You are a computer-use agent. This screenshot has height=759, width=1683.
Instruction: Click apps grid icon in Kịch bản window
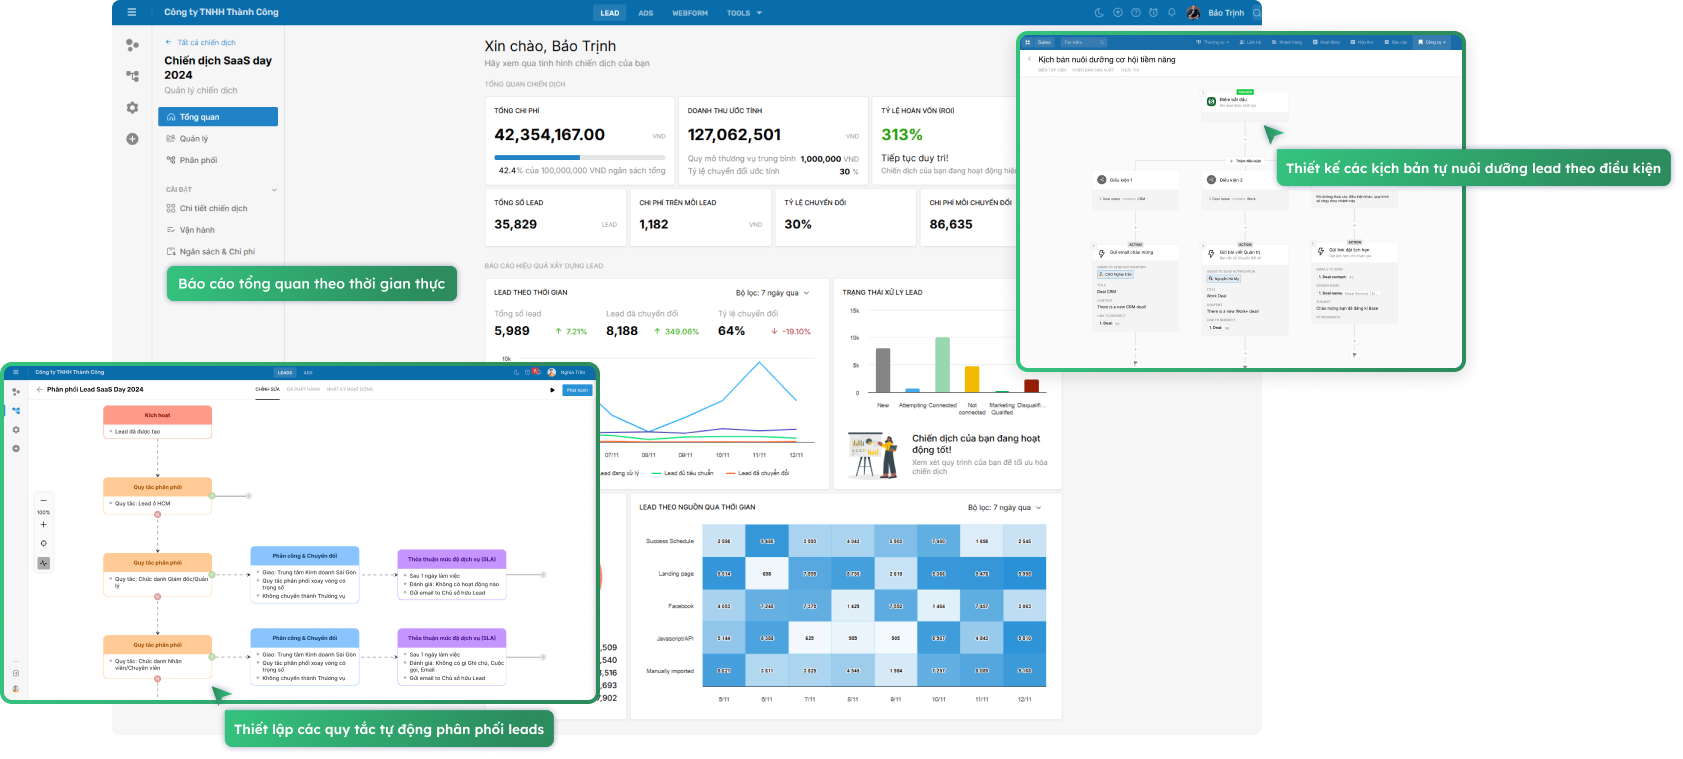pyautogui.click(x=1028, y=42)
